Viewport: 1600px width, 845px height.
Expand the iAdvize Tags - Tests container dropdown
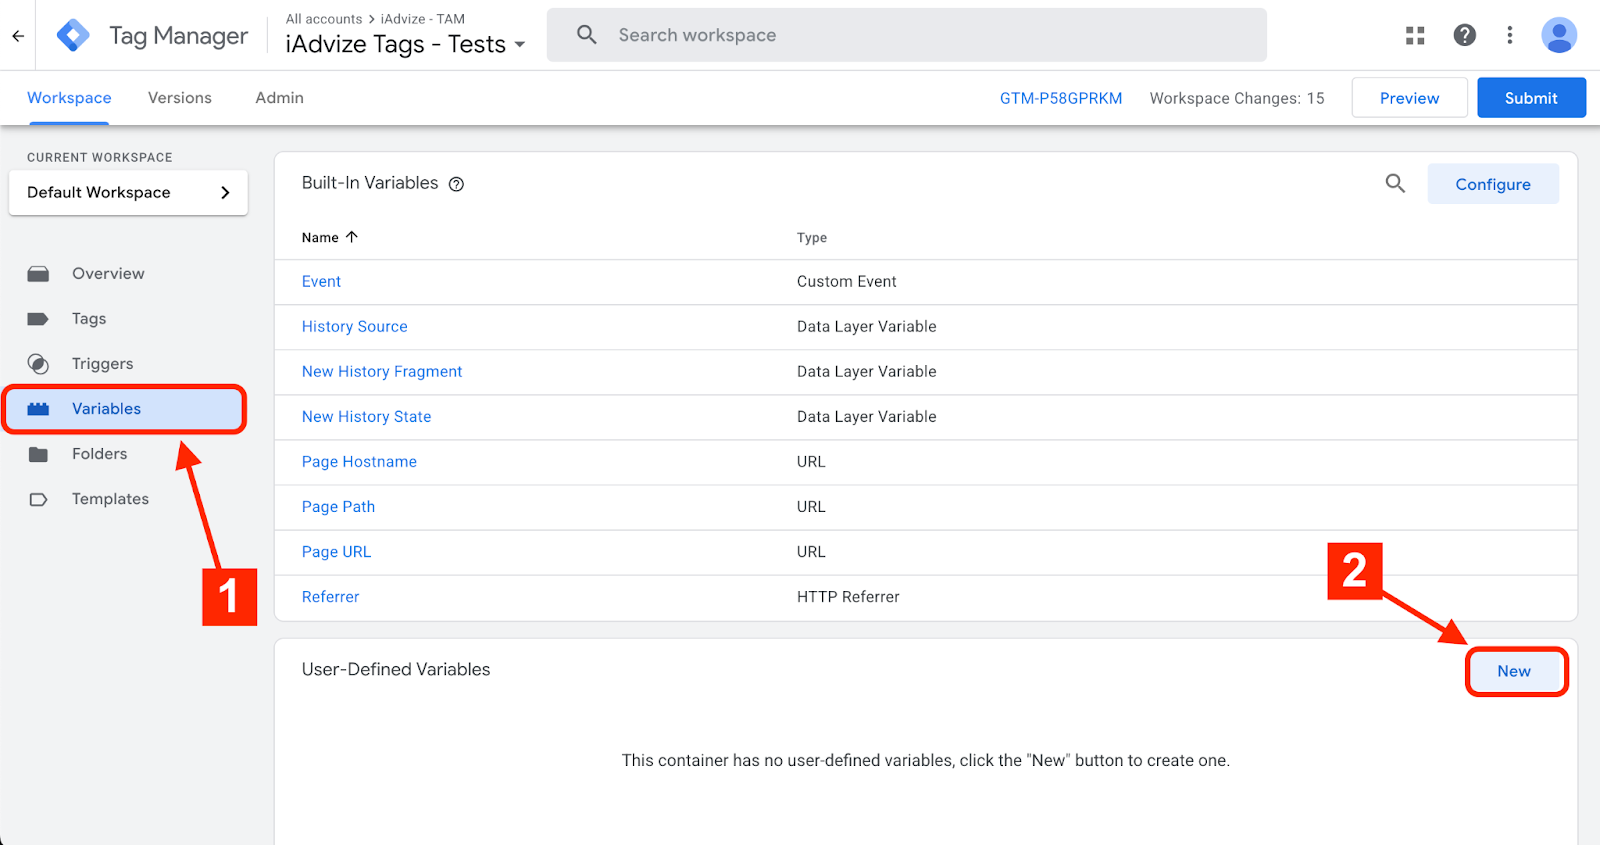(x=519, y=45)
